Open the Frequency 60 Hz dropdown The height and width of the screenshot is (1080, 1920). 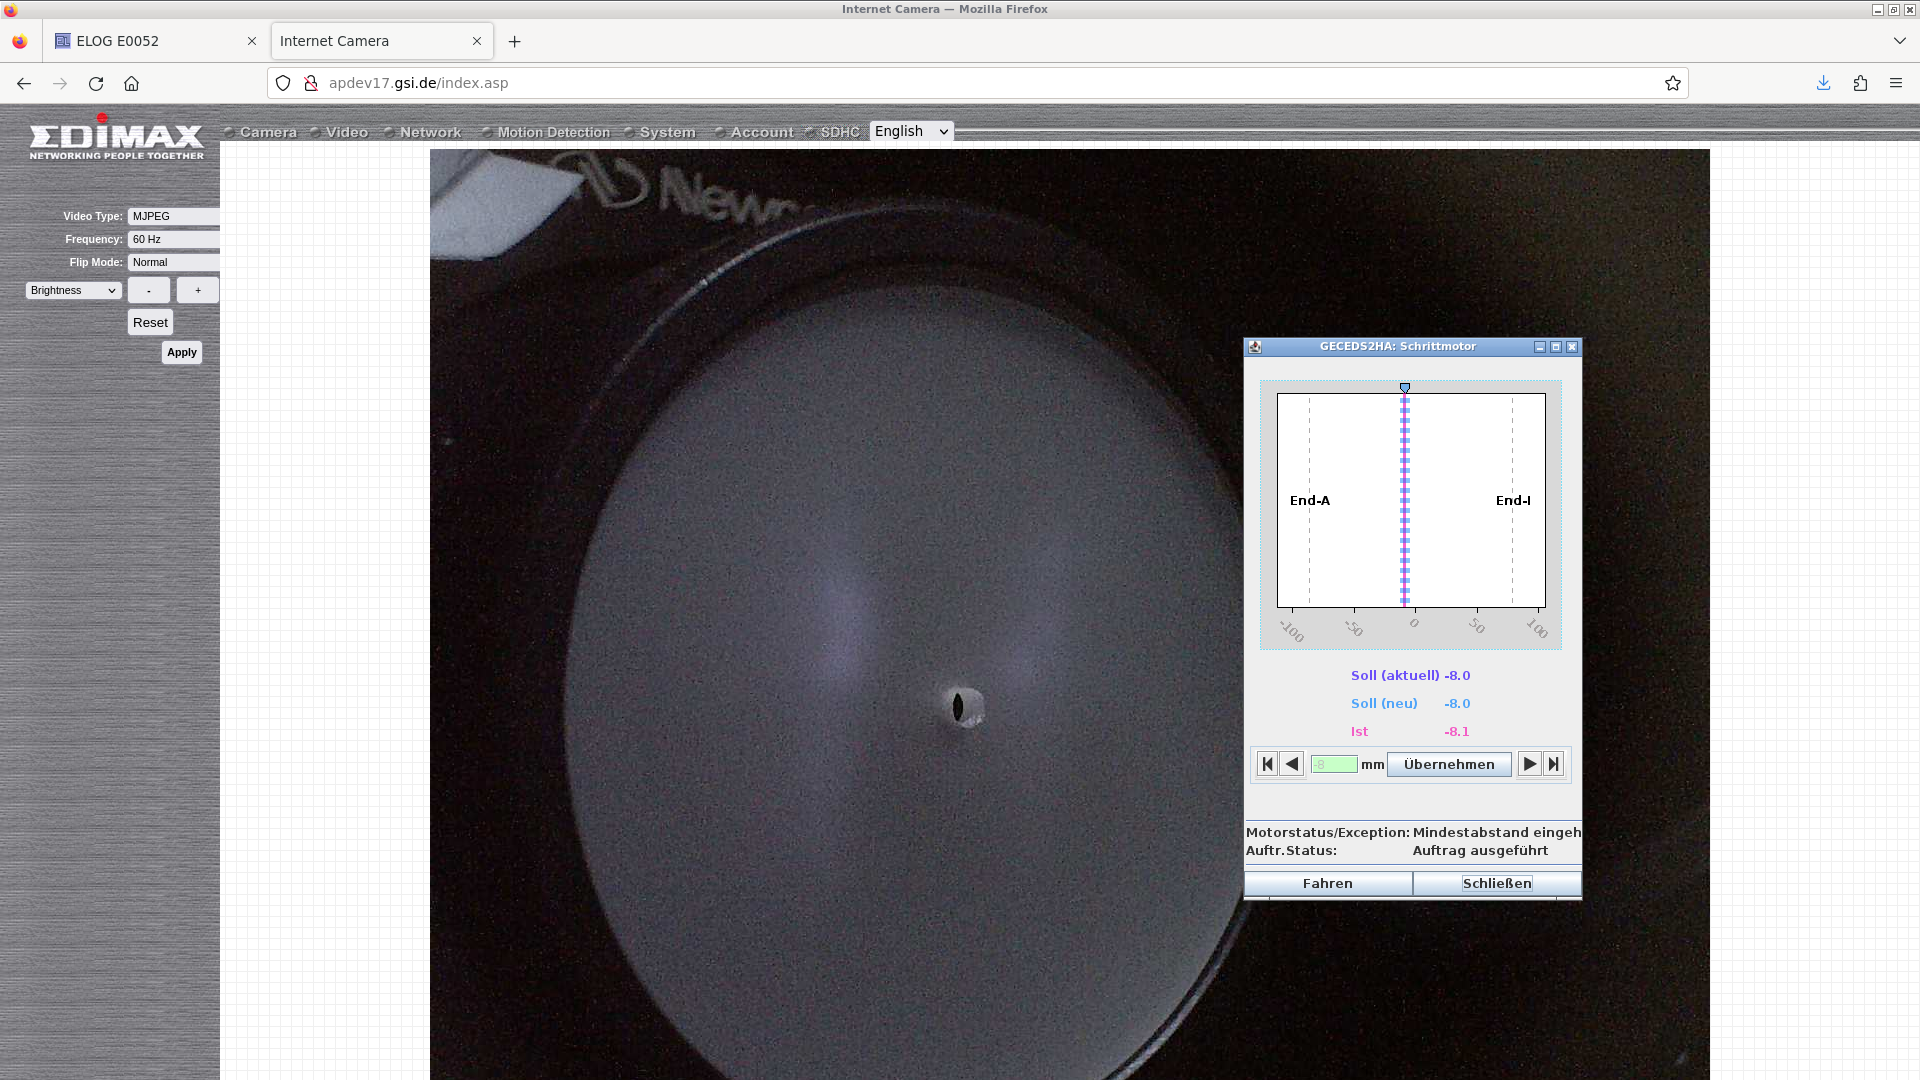click(x=174, y=239)
